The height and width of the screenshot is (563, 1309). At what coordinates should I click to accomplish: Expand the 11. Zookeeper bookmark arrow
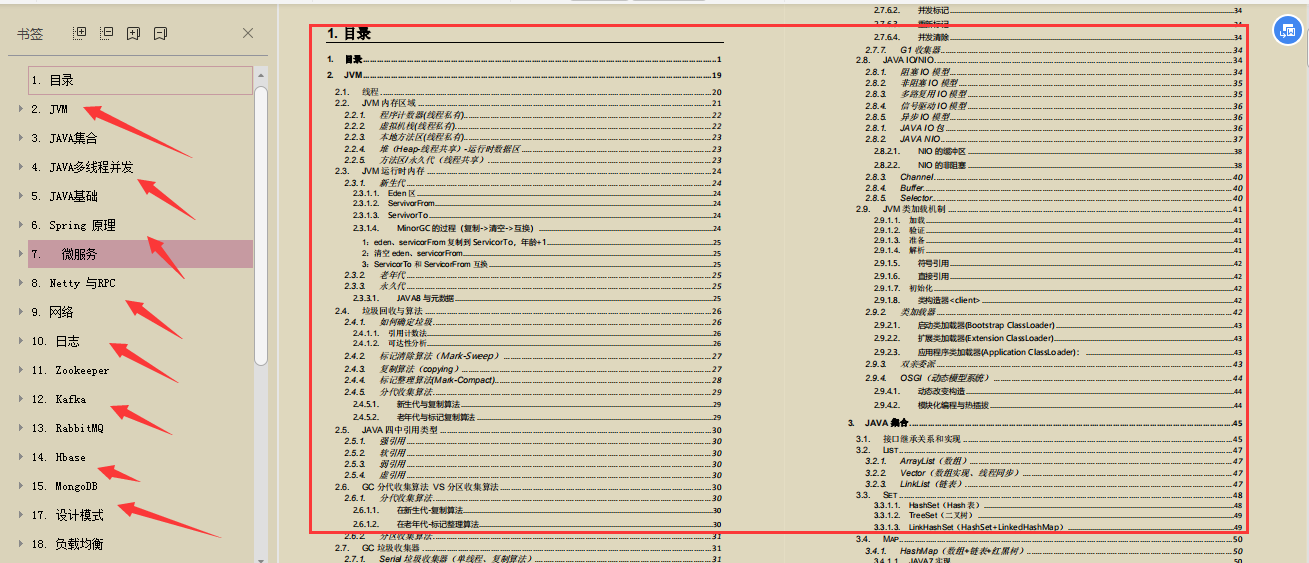point(20,370)
